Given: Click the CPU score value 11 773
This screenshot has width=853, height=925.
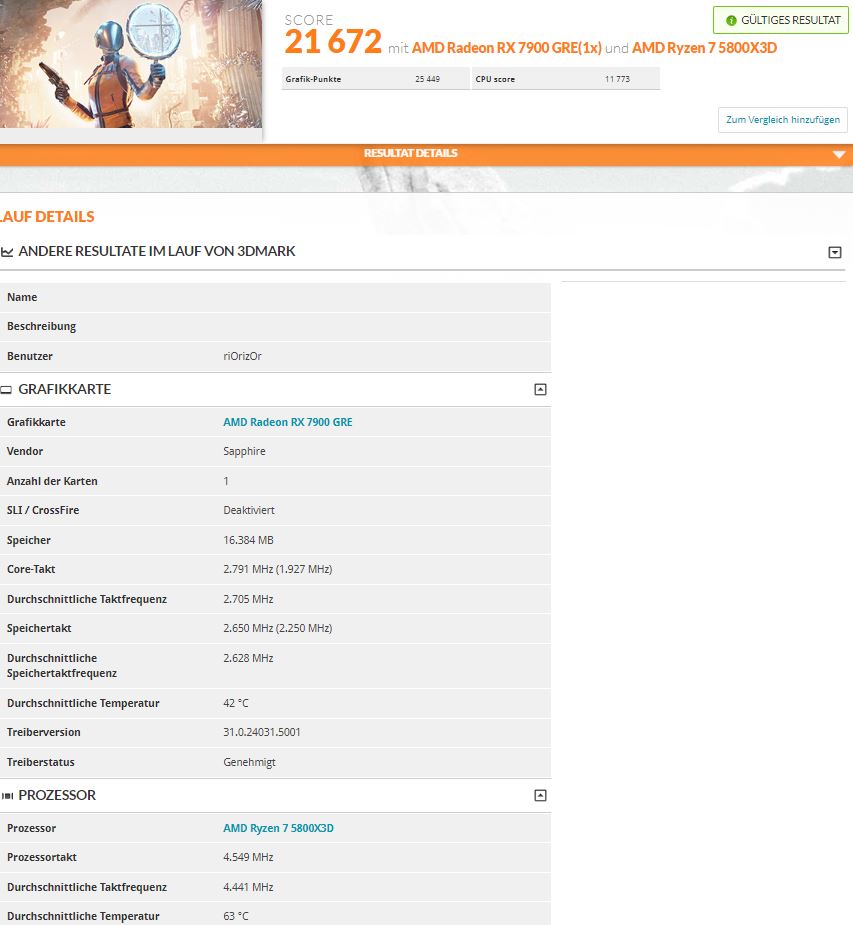Looking at the screenshot, I should [617, 79].
